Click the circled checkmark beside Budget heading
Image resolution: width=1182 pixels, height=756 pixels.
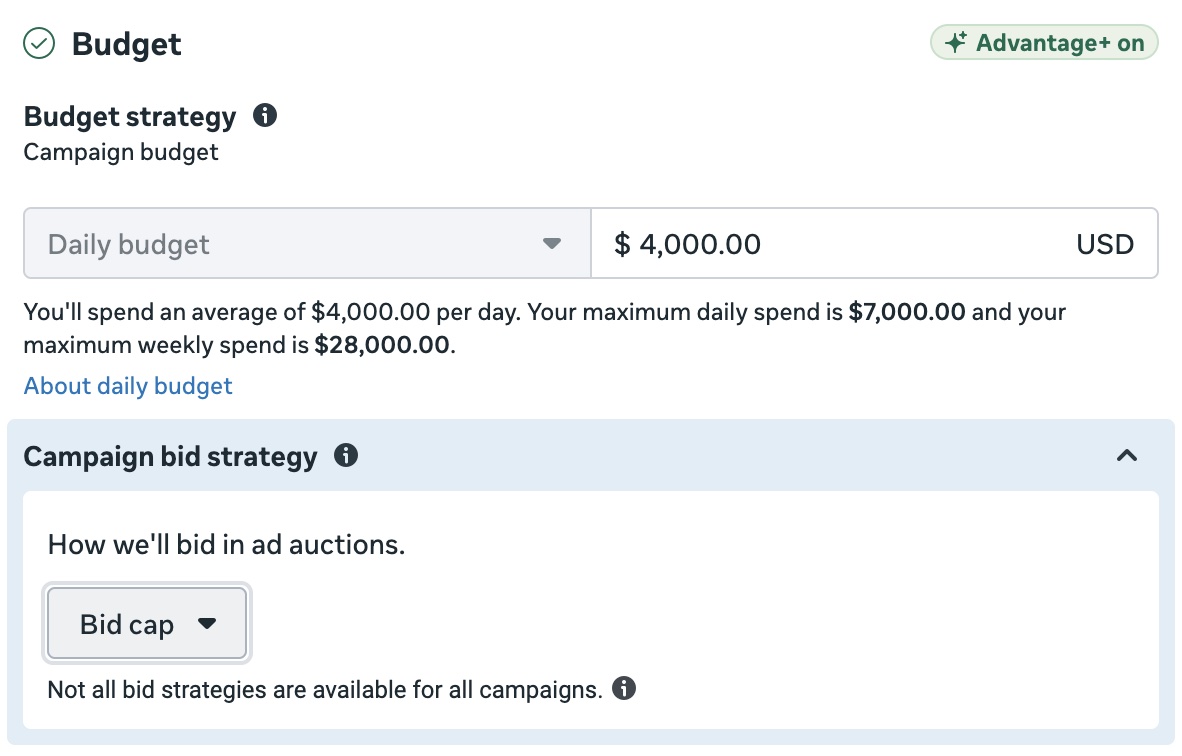pos(37,42)
